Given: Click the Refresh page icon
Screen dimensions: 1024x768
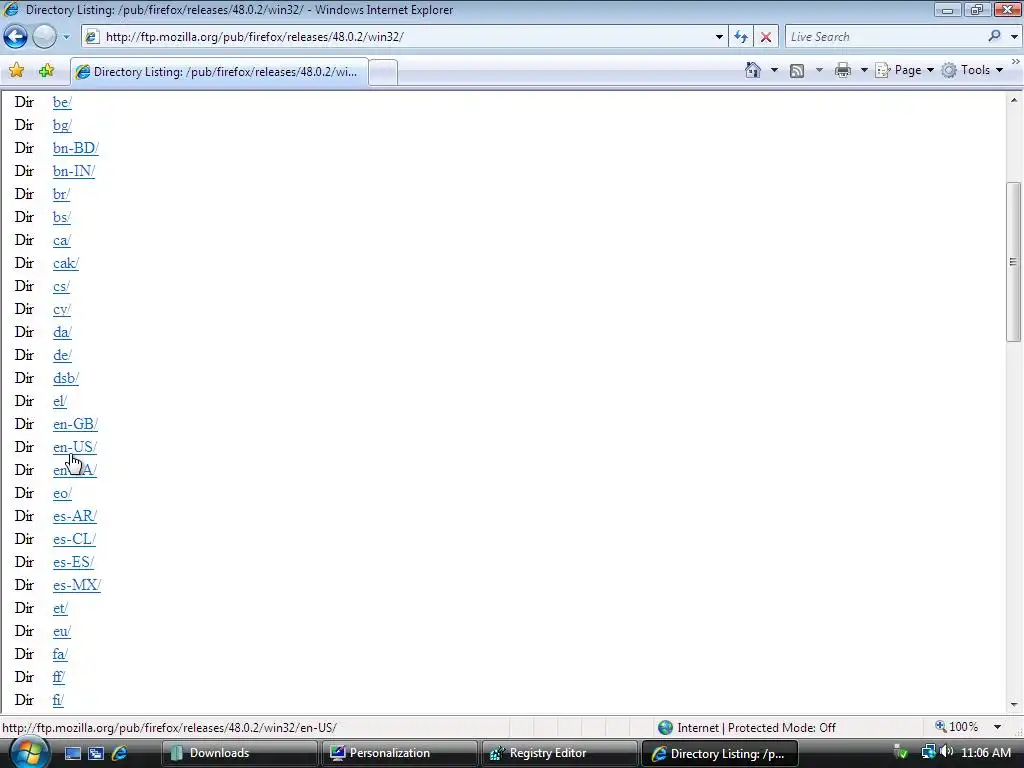Looking at the screenshot, I should (x=741, y=37).
